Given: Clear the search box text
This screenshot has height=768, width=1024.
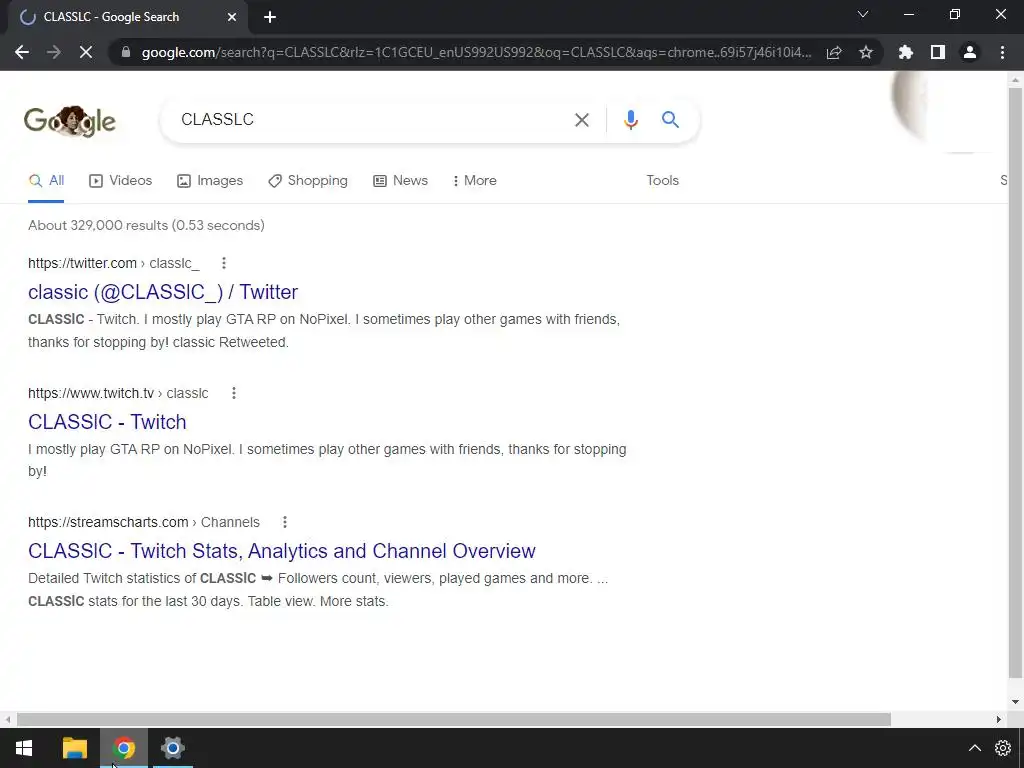Looking at the screenshot, I should coord(581,120).
